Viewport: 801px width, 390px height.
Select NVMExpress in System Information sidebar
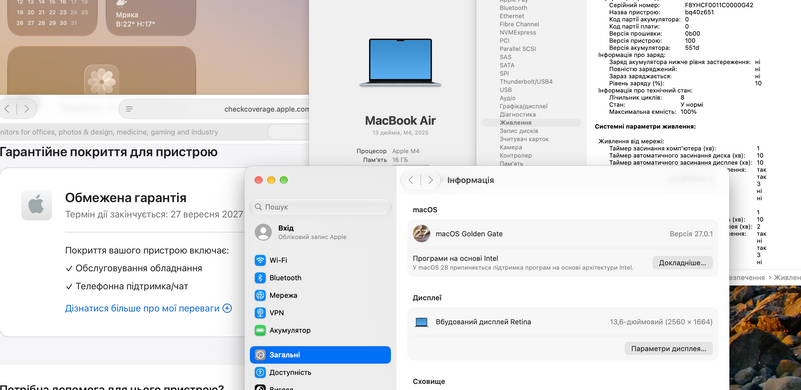pyautogui.click(x=517, y=32)
